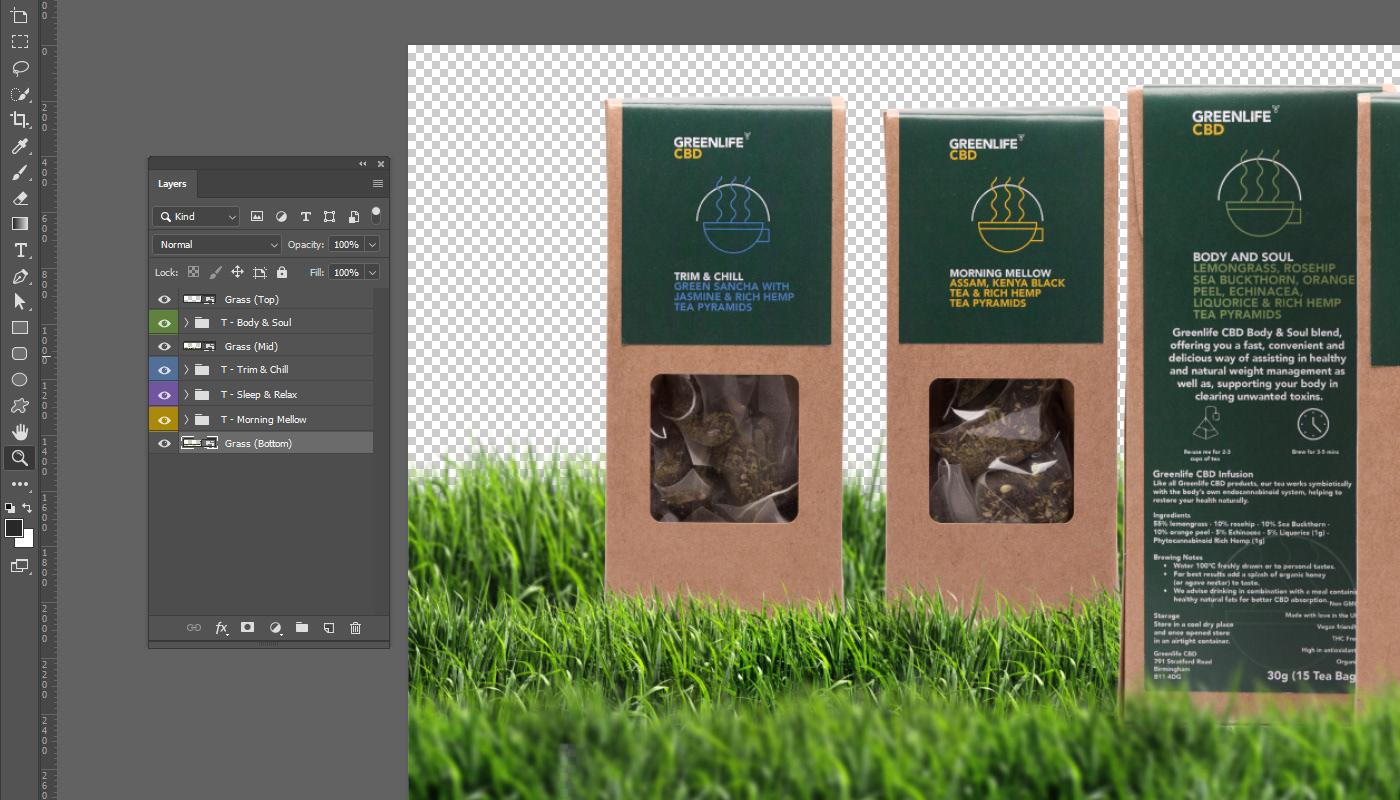Open the Normal blend mode dropdown
1400x800 pixels.
coord(217,244)
